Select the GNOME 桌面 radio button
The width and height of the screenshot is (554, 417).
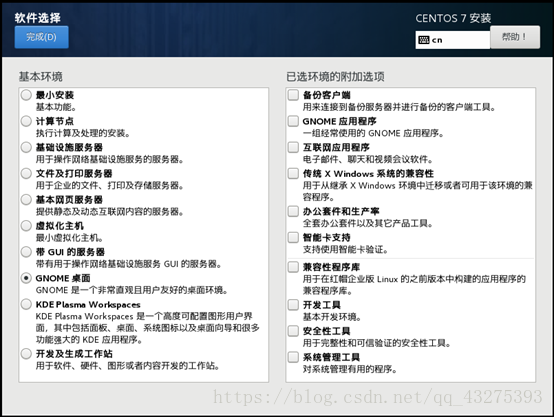point(26,278)
